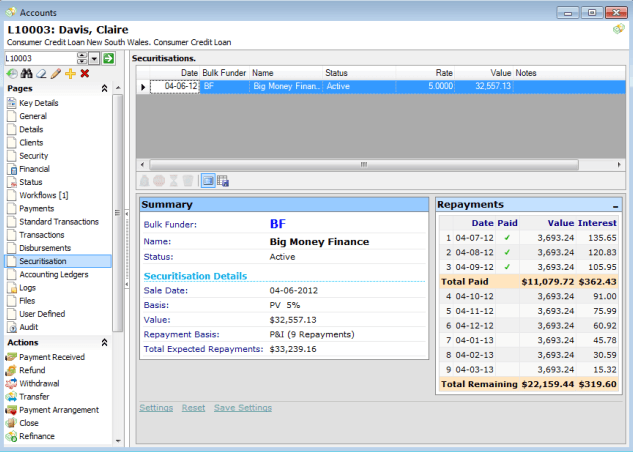Click the Withdrawal action icon
Viewport: 633px width, 452px height.
pos(11,383)
